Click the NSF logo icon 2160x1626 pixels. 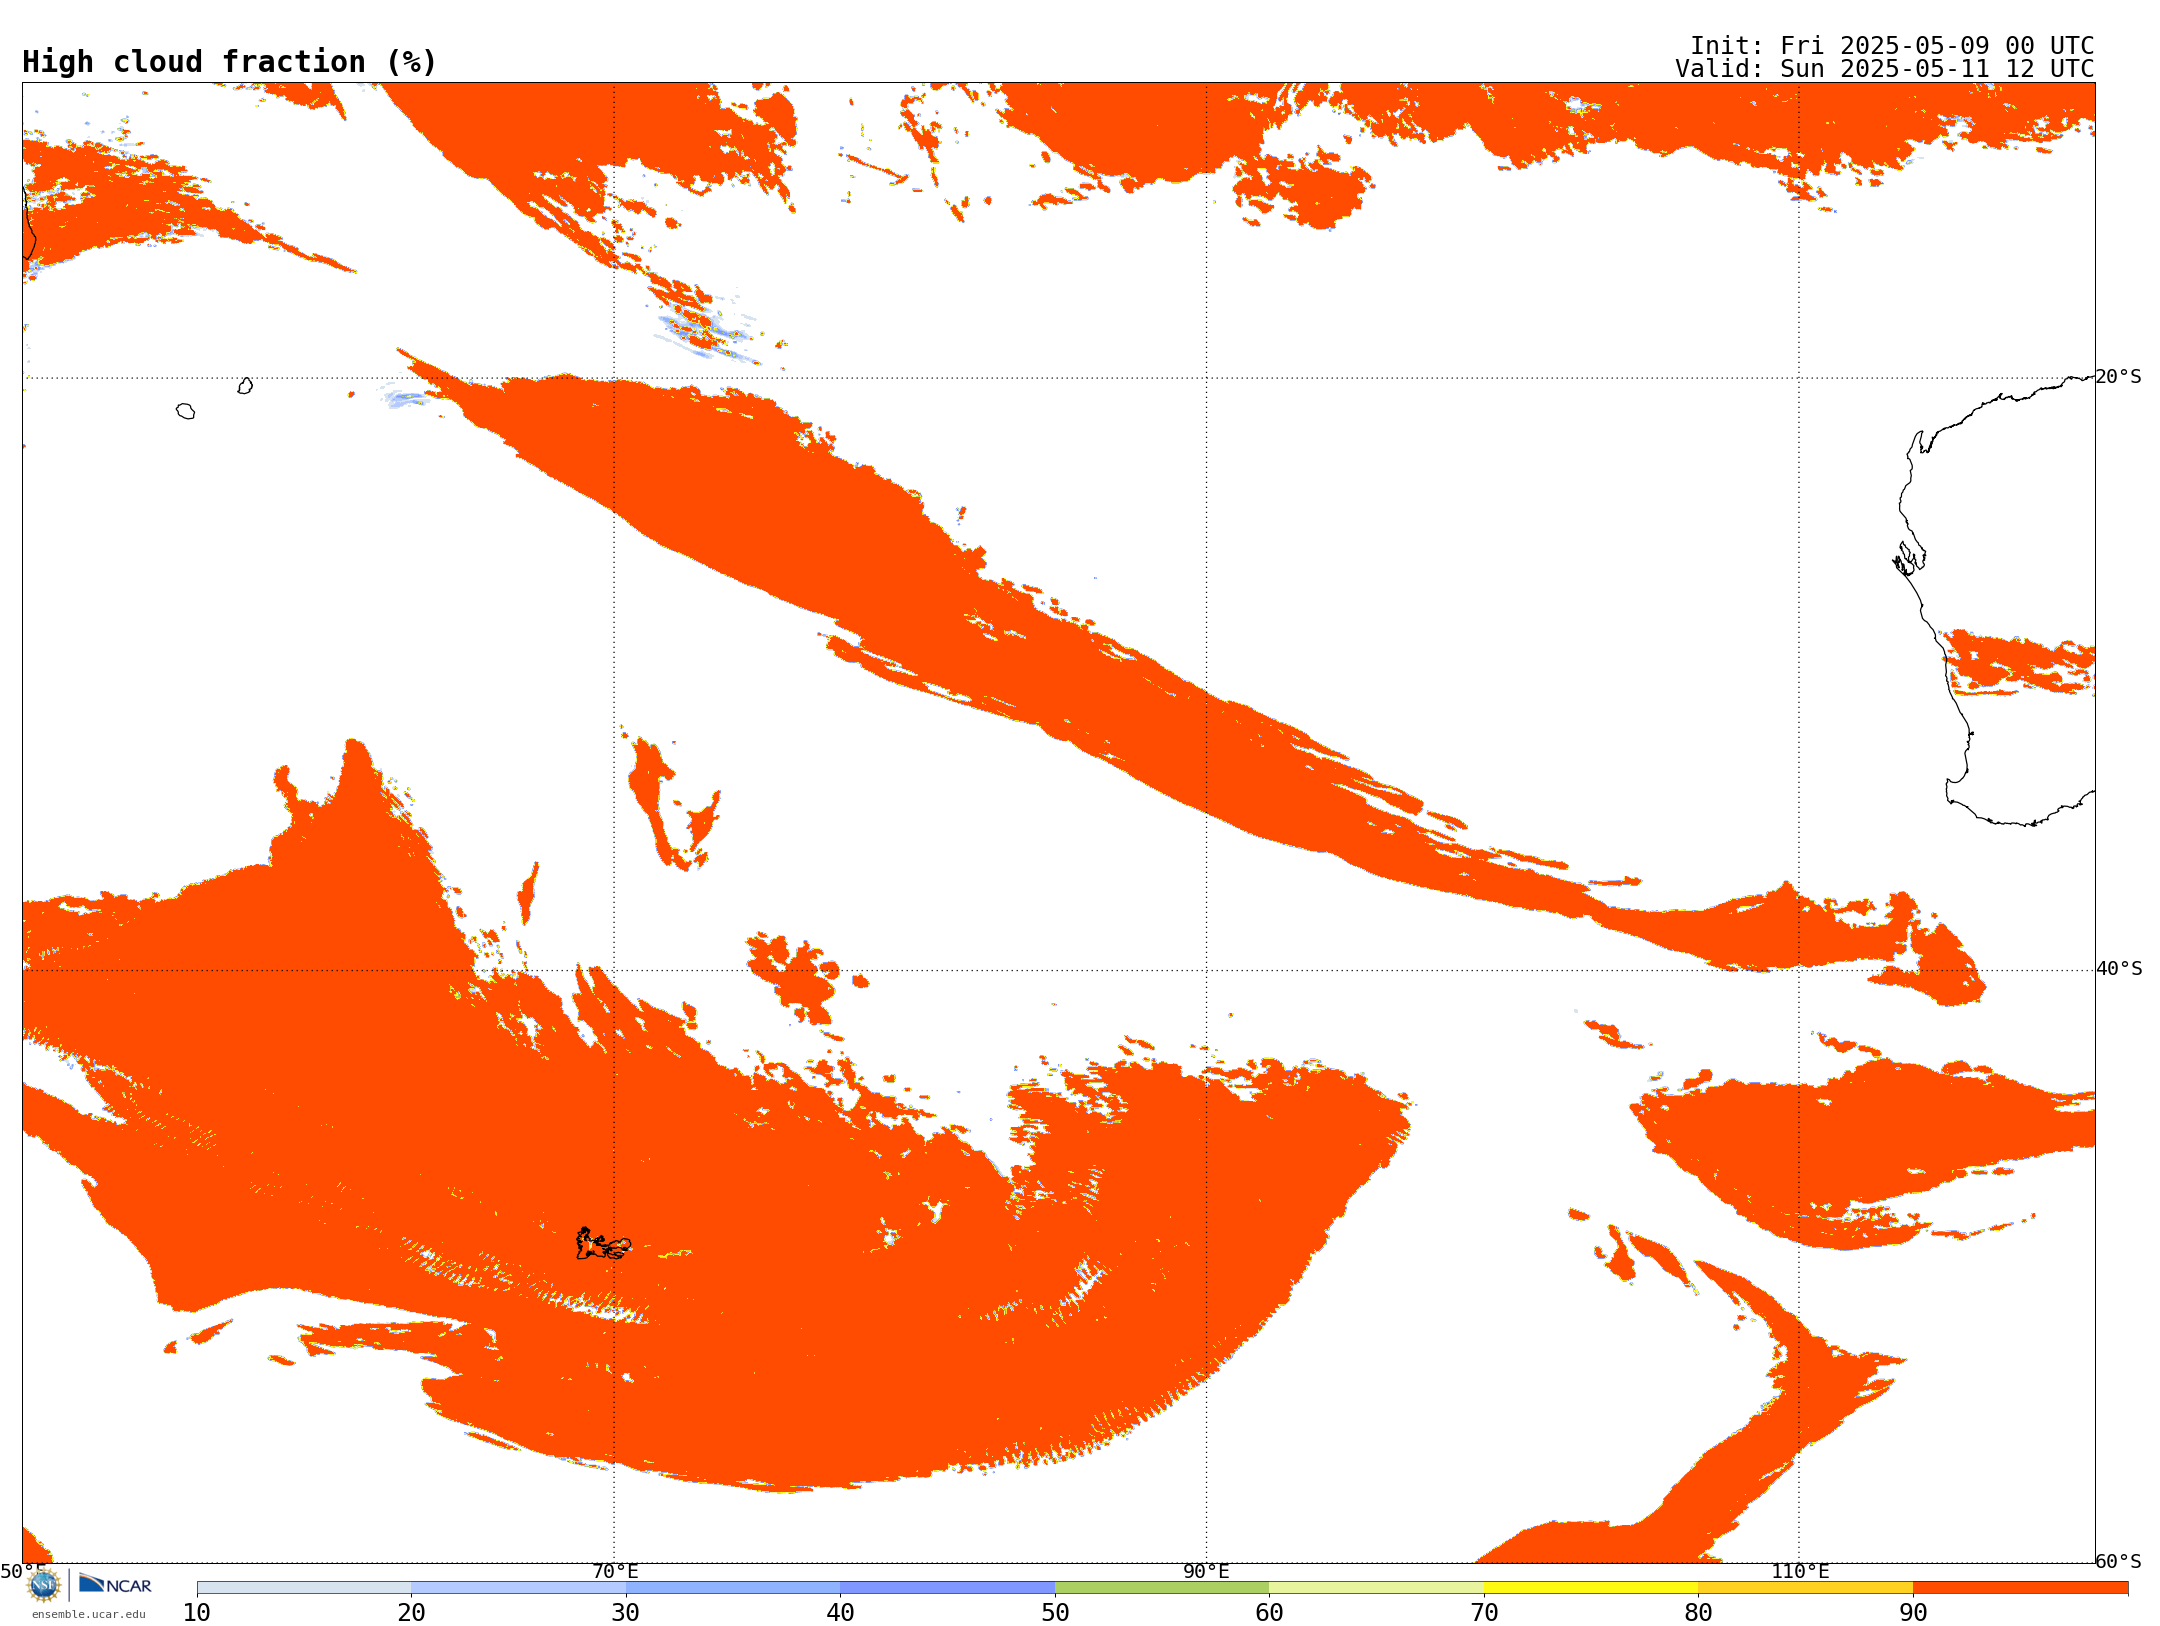(44, 1585)
